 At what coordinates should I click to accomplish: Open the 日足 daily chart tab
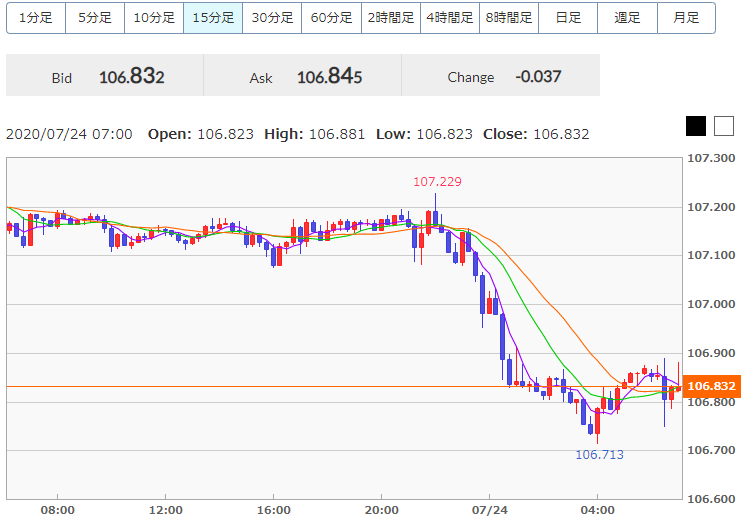(568, 18)
